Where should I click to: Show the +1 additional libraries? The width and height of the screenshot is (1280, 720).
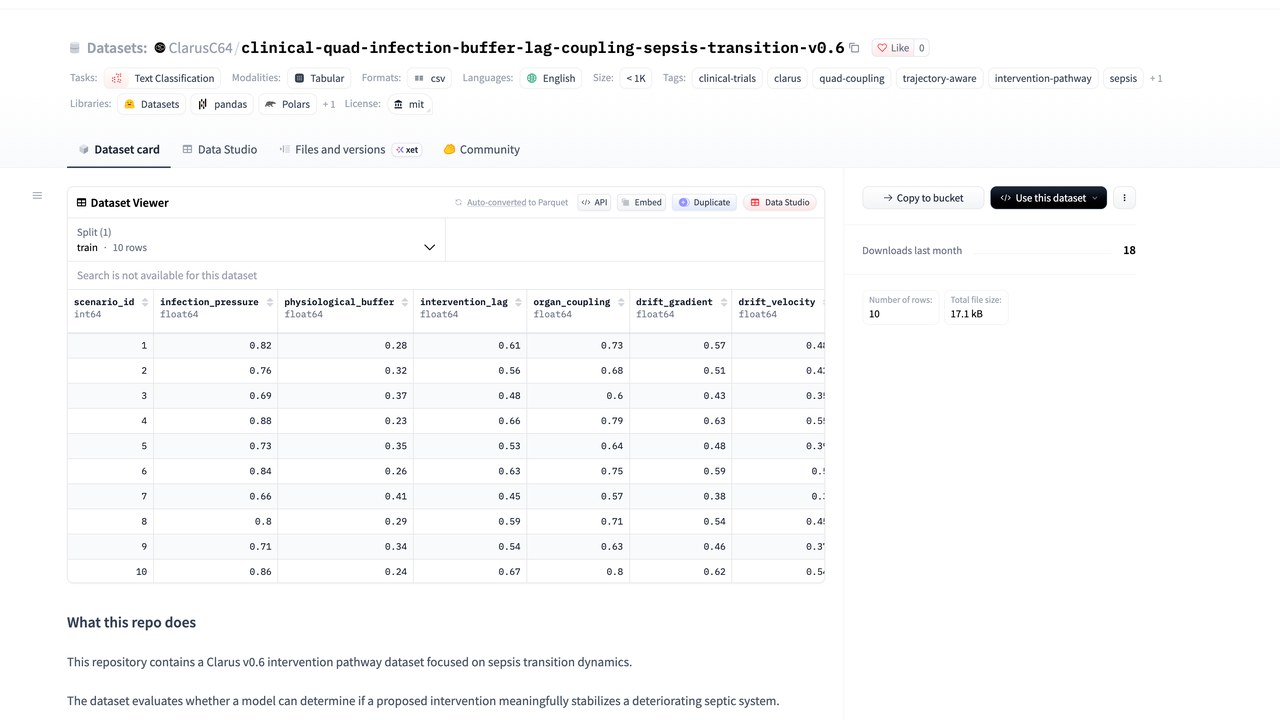pos(329,104)
